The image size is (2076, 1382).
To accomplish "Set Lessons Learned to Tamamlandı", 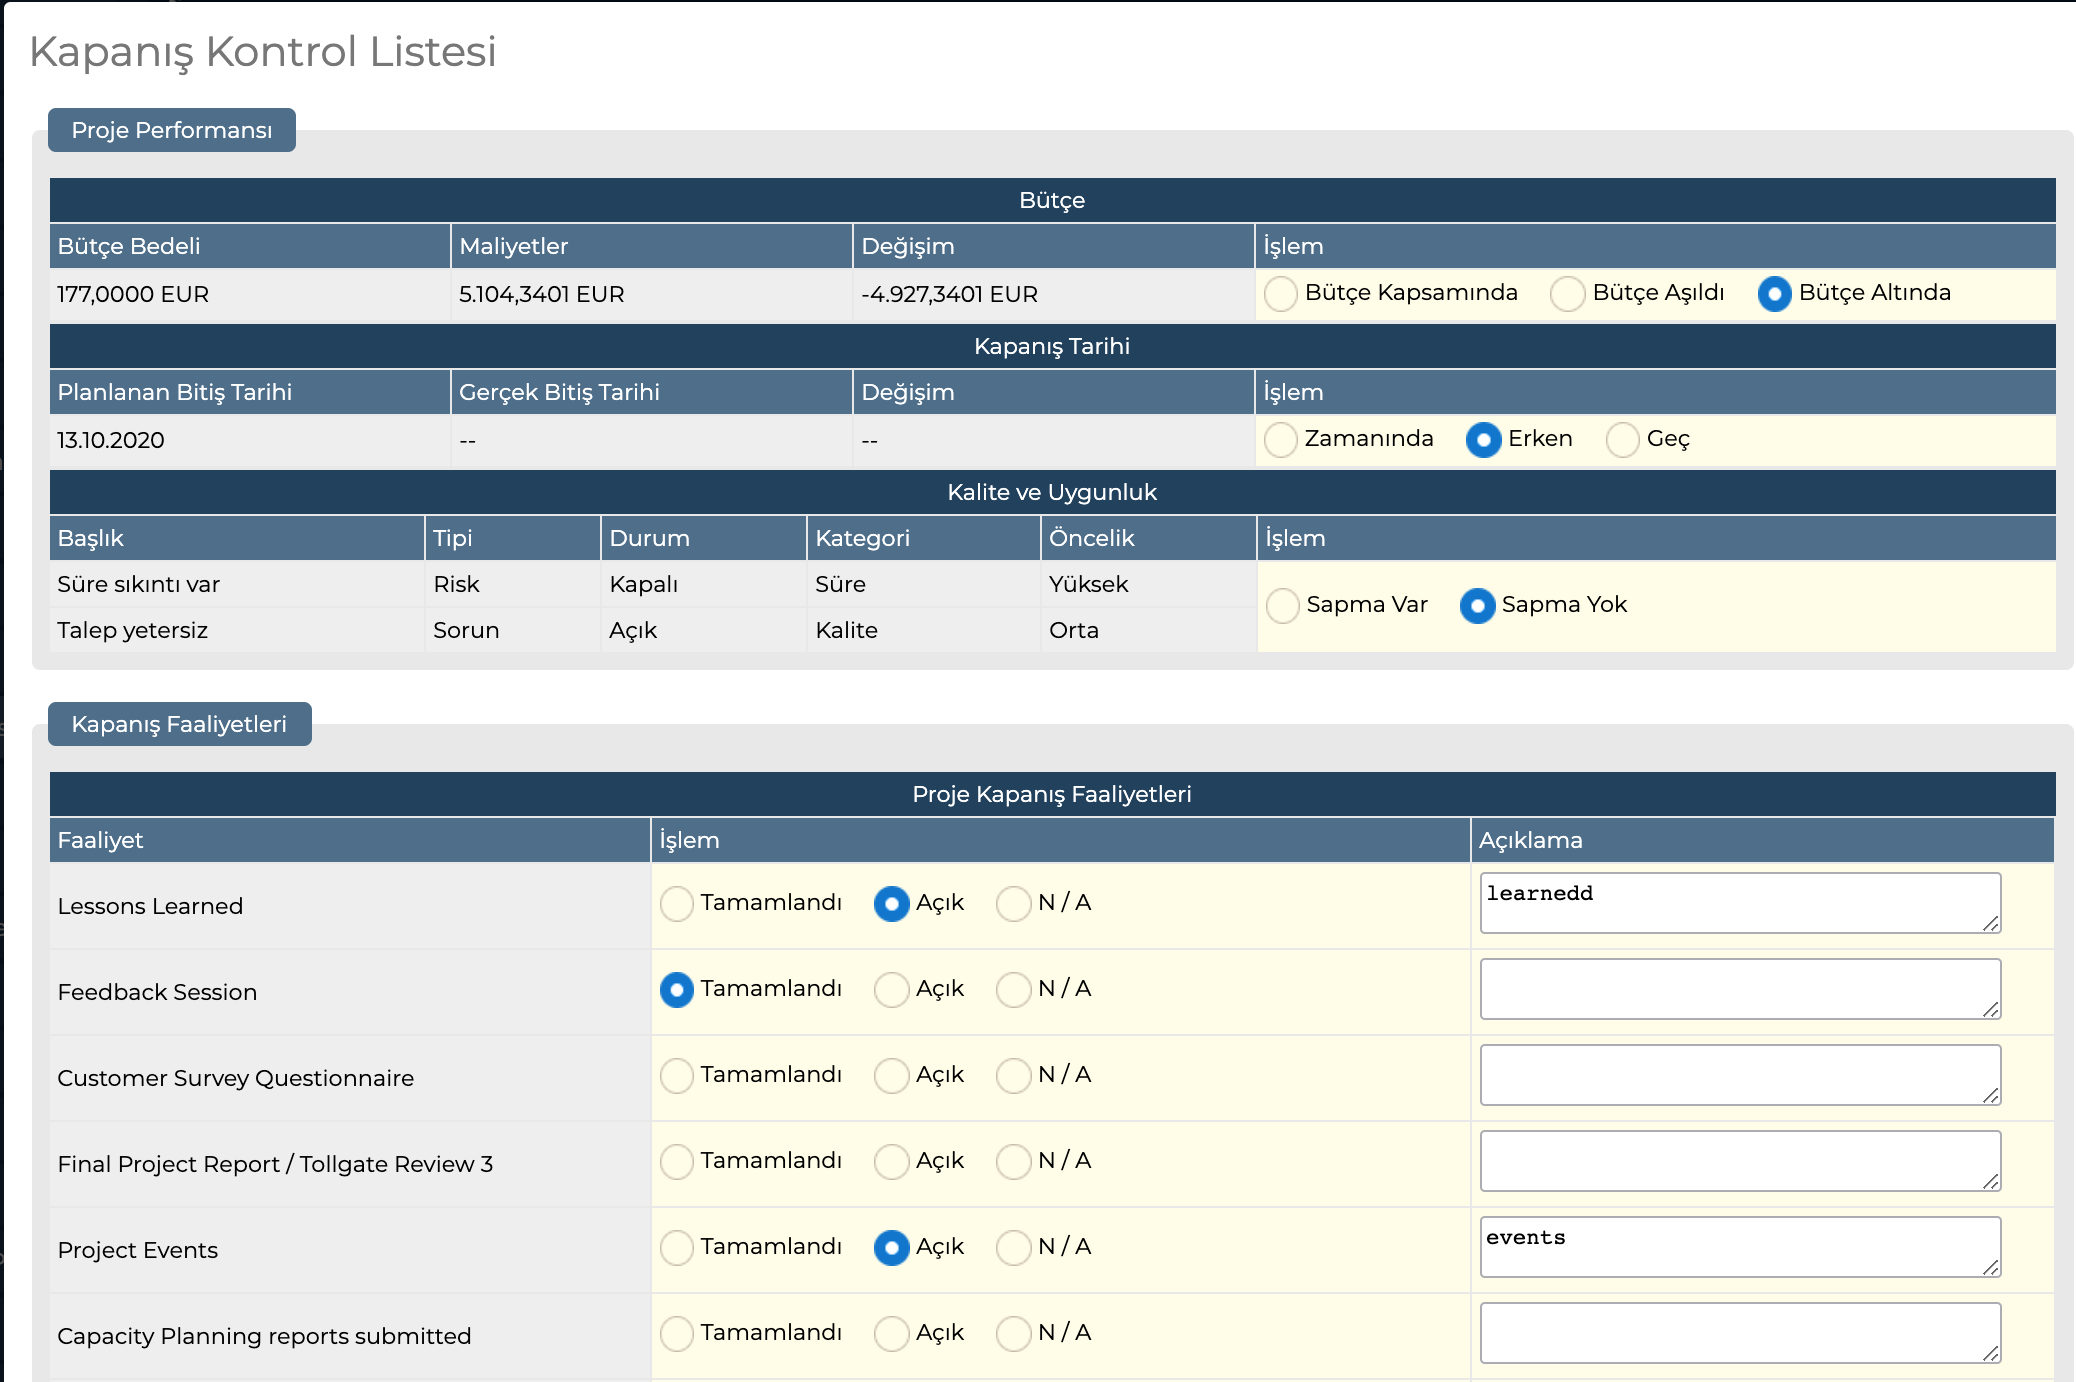I will click(x=677, y=904).
